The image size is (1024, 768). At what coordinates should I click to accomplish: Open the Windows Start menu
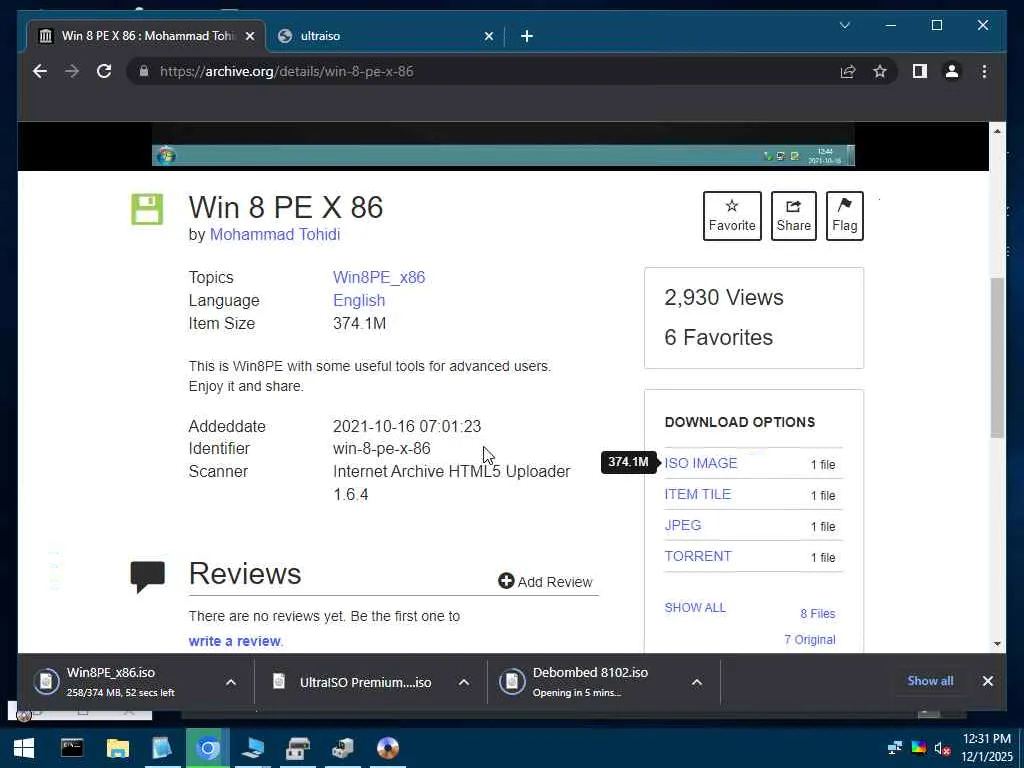(24, 748)
